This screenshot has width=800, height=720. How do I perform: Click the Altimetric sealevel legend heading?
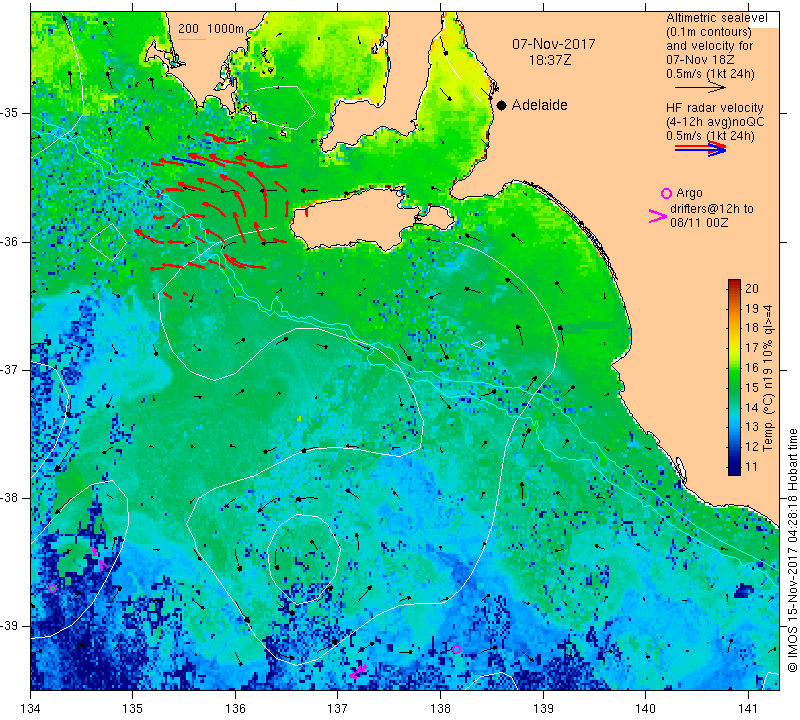[717, 18]
